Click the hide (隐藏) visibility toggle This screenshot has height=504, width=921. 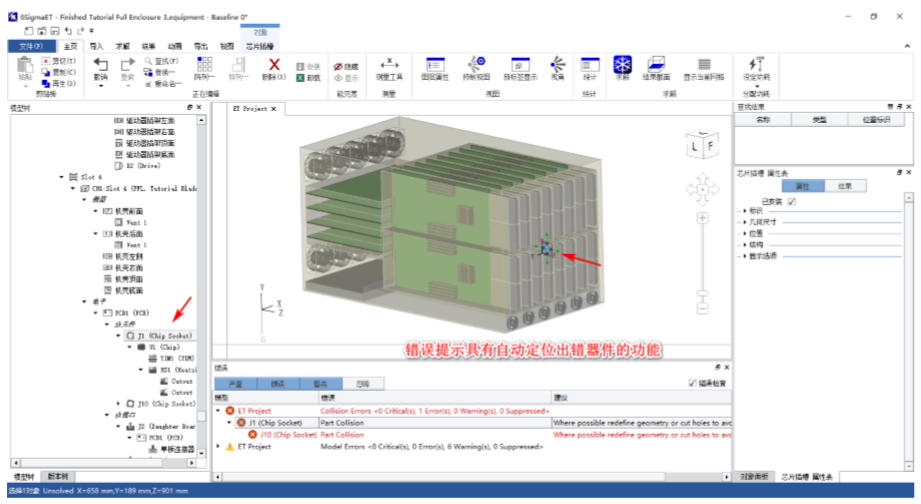point(345,66)
